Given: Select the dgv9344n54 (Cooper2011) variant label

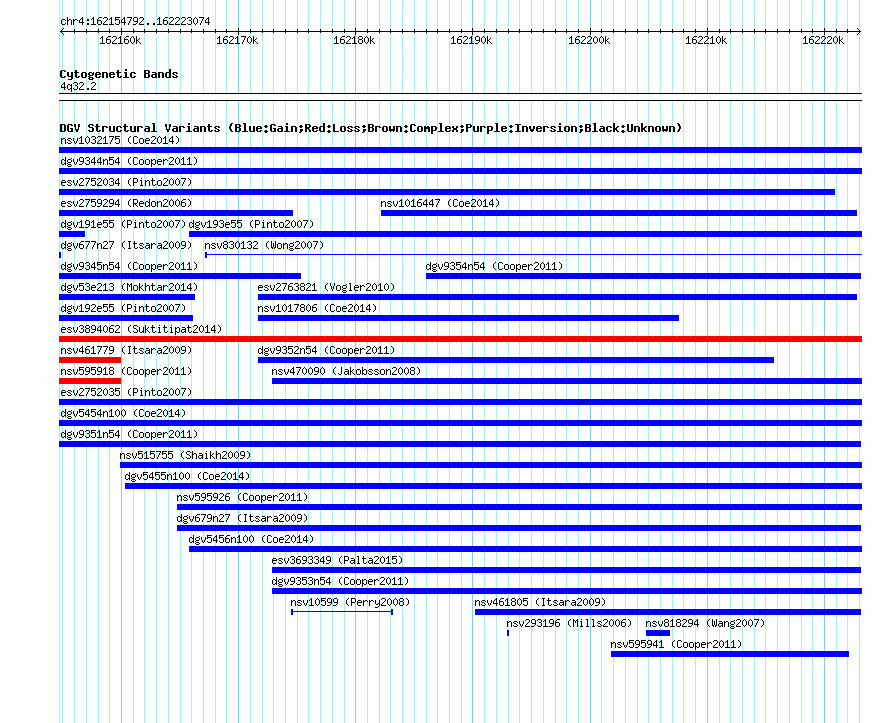Looking at the screenshot, I should pos(129,161).
